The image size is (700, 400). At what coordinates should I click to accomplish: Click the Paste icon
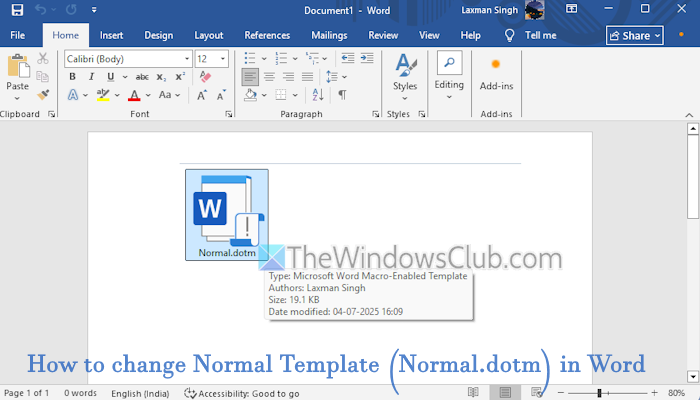point(17,66)
